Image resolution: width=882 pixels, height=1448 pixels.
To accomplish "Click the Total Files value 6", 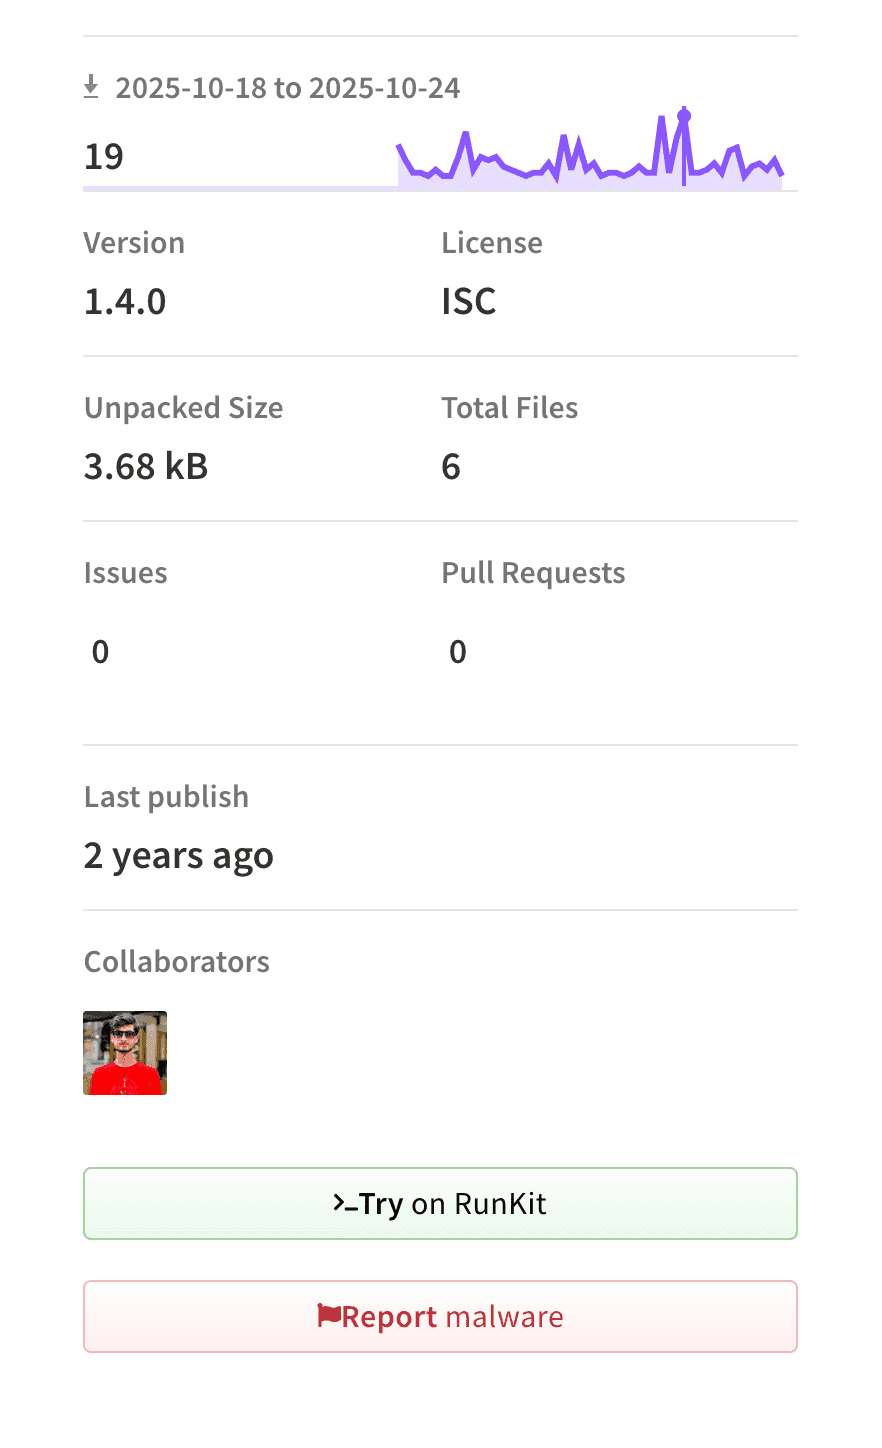I will pyautogui.click(x=451, y=466).
